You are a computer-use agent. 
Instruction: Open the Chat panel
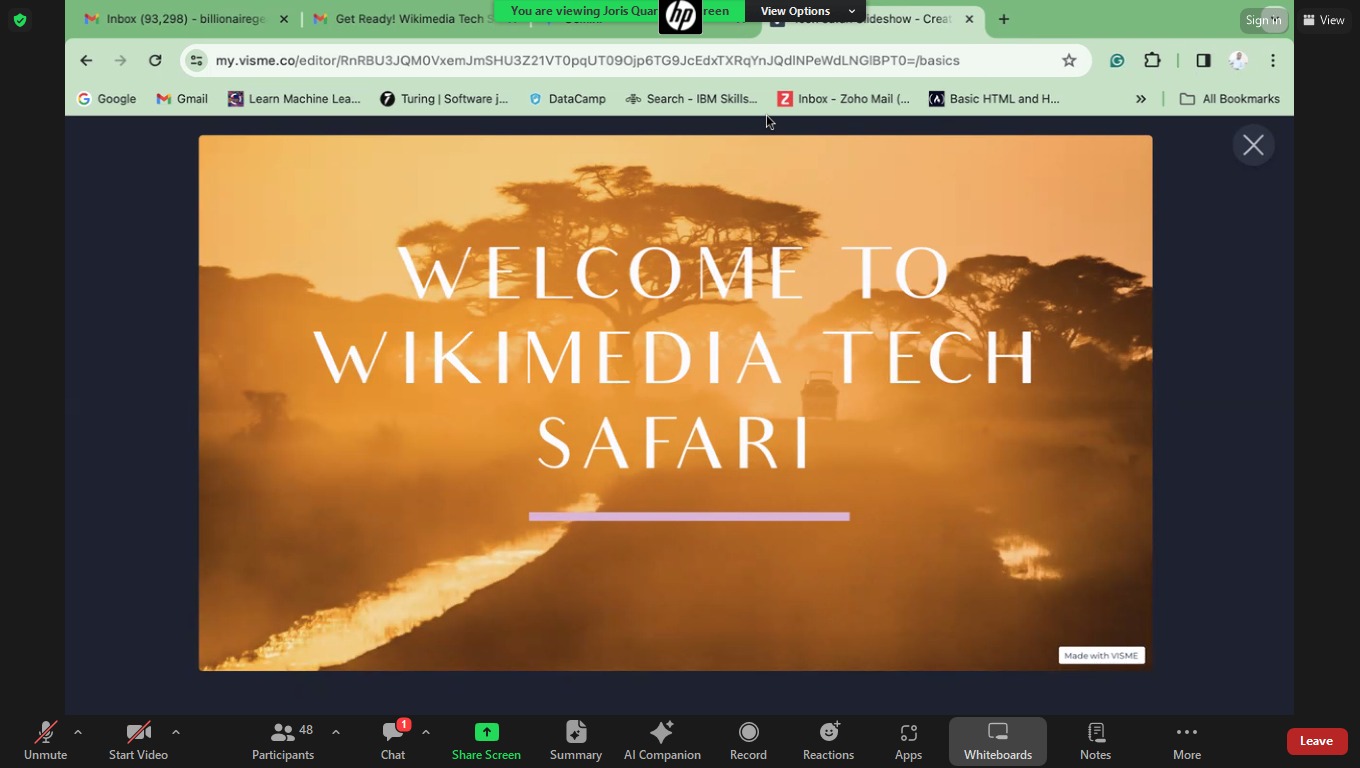393,741
